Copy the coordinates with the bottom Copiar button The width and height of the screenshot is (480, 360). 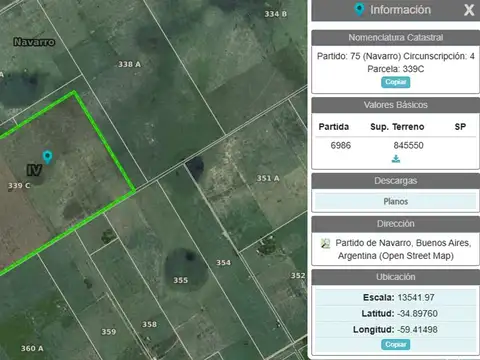(x=396, y=345)
